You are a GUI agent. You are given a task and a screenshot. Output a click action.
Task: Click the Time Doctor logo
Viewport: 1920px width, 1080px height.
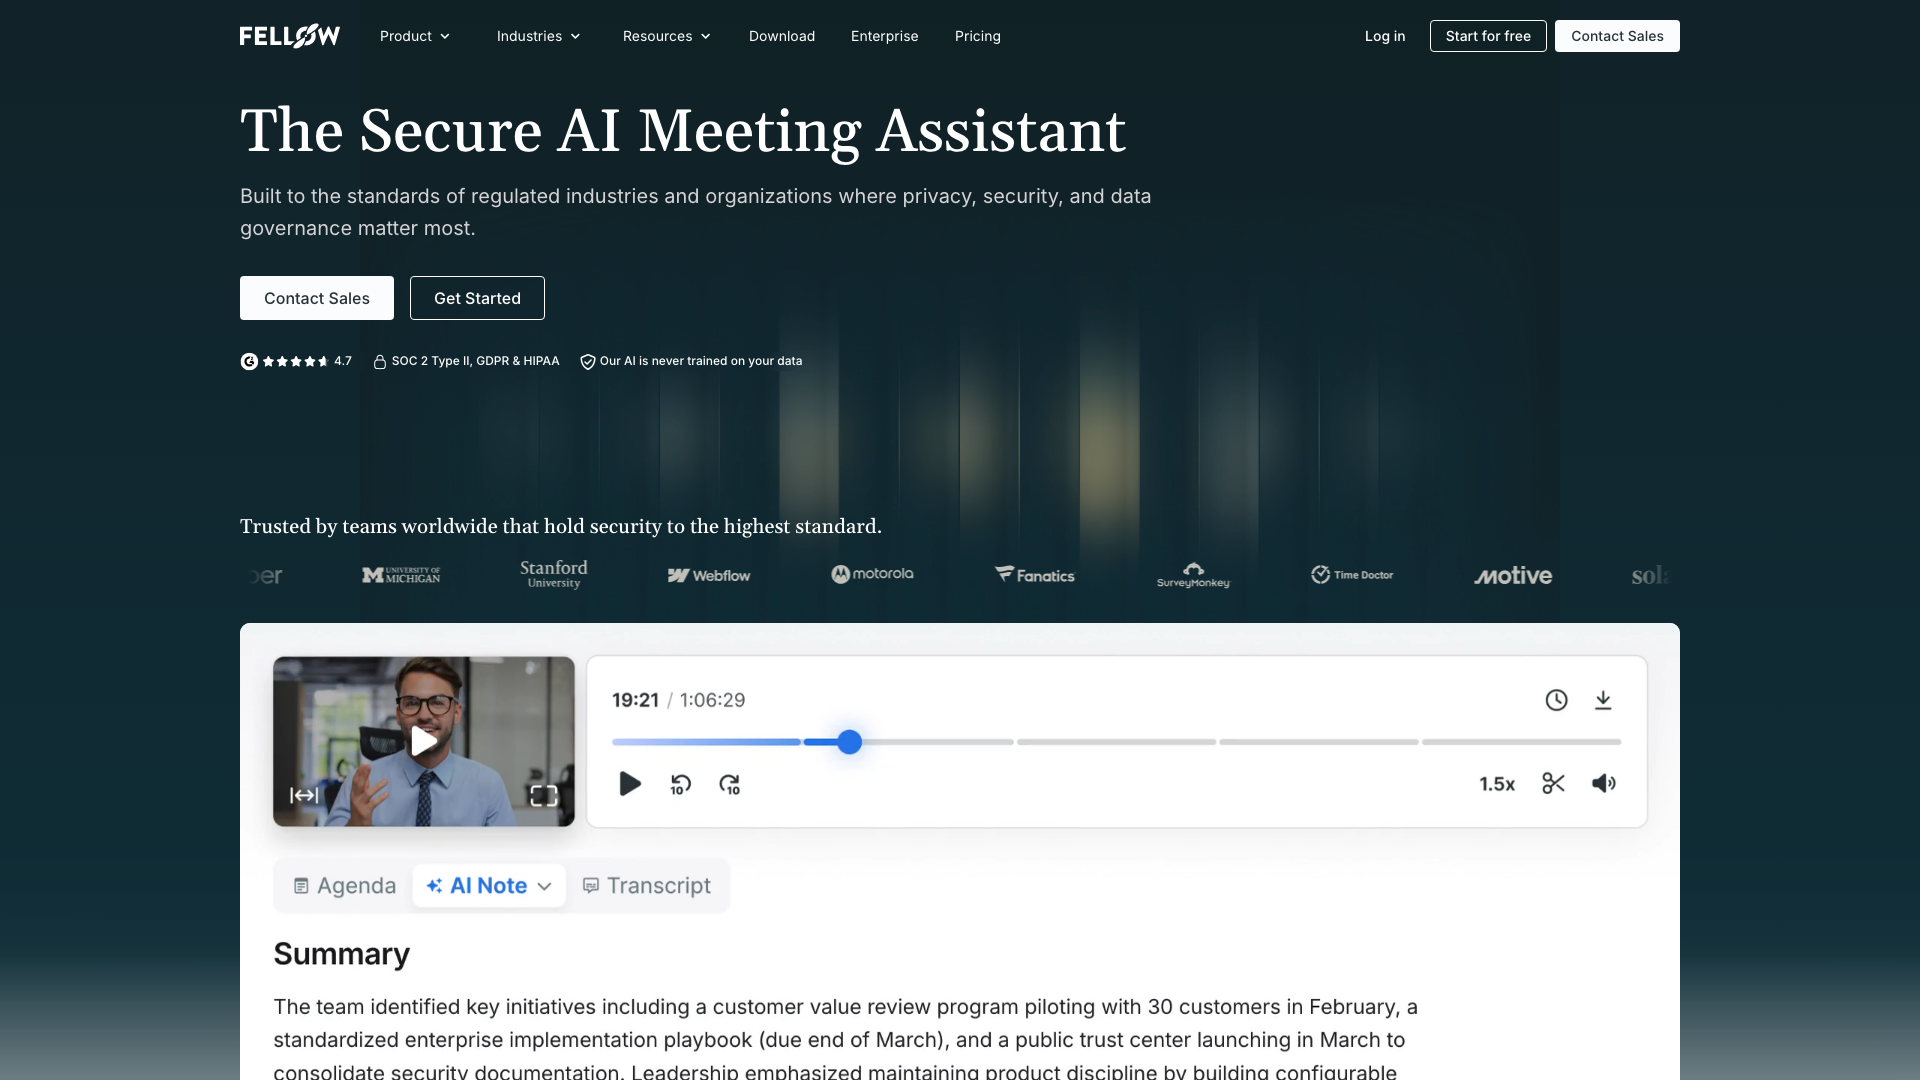tap(1352, 574)
